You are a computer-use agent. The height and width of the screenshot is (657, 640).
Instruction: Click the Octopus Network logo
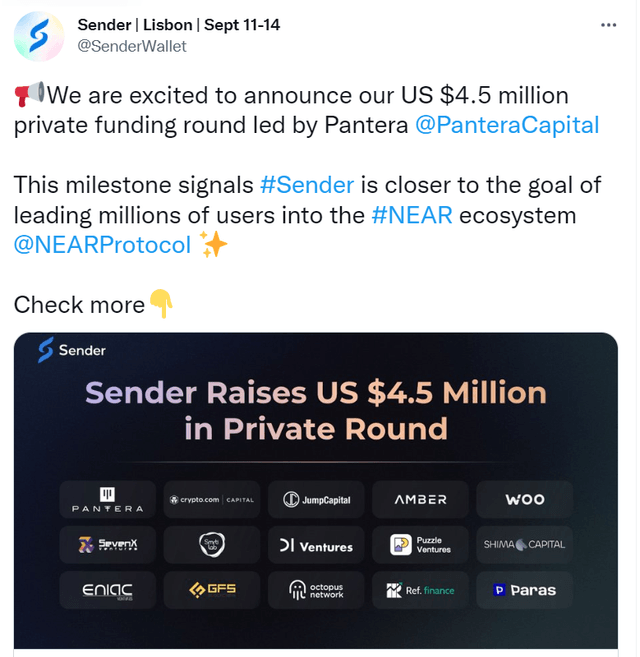pos(316,590)
